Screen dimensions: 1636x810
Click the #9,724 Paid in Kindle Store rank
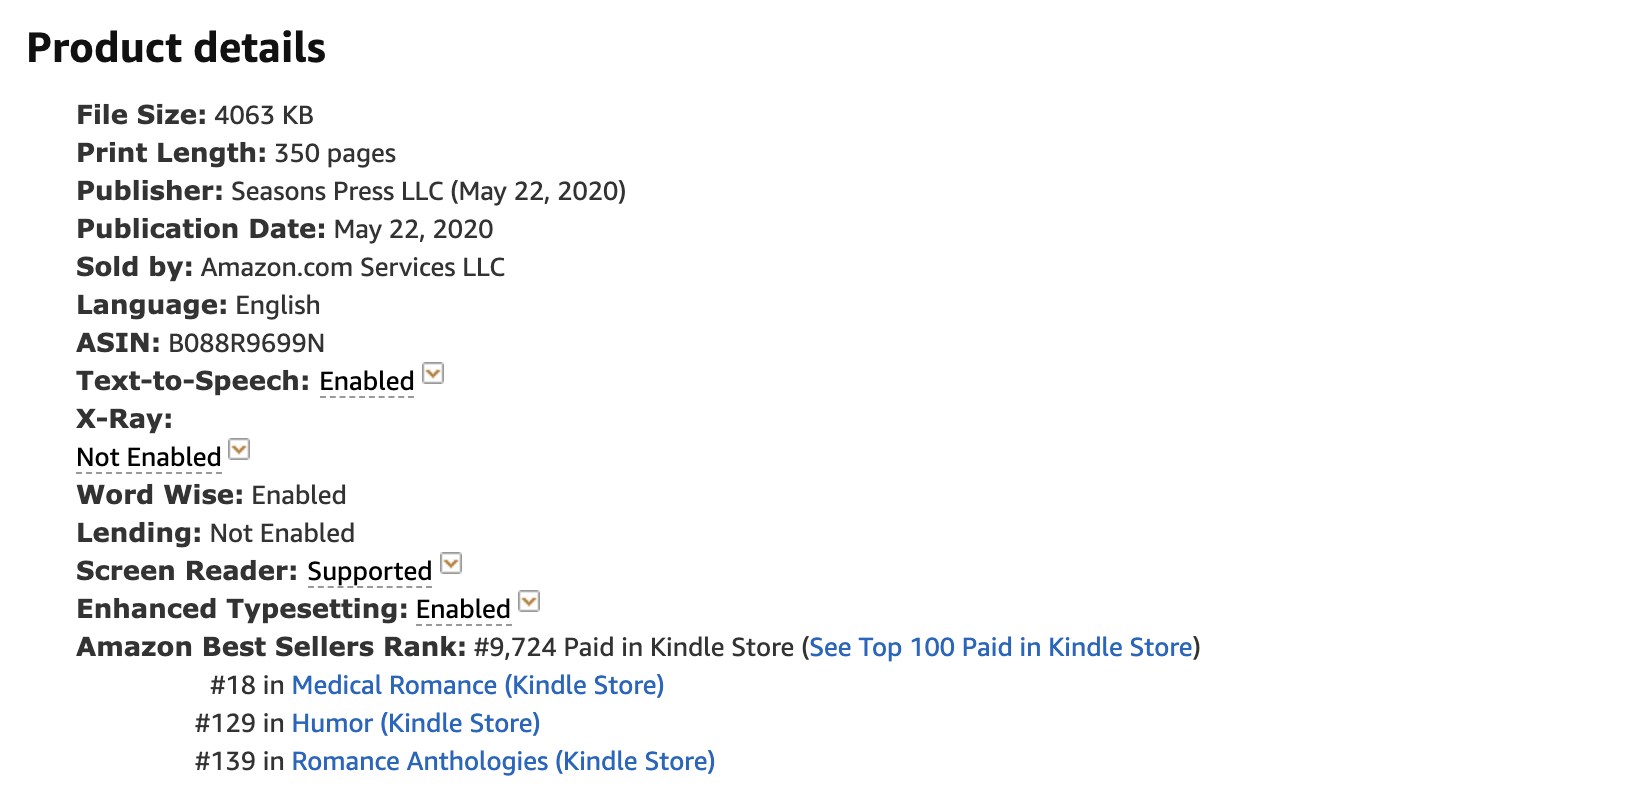(x=634, y=647)
